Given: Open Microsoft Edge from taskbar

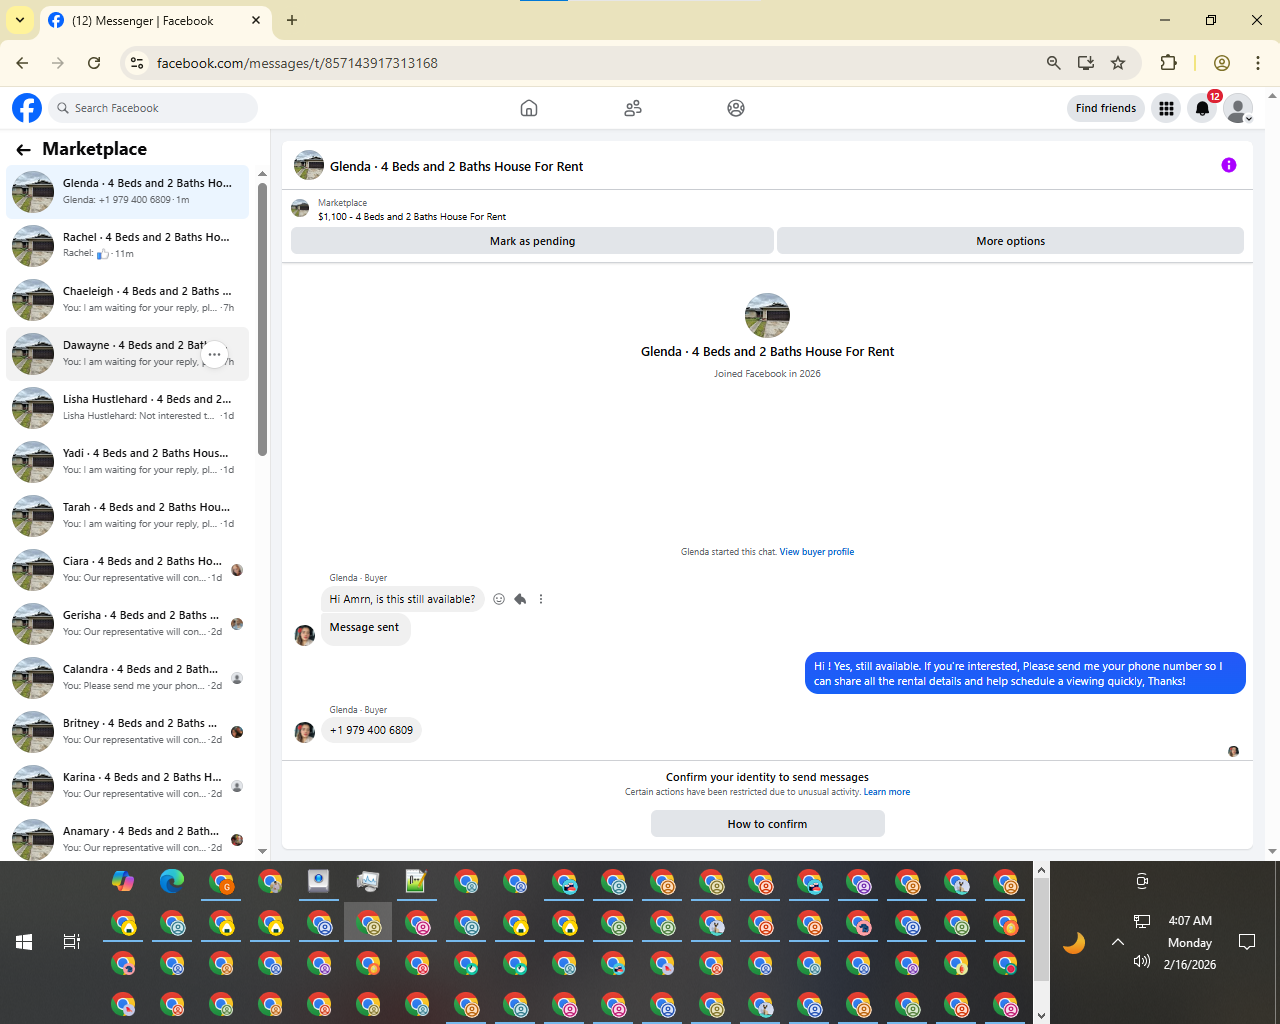Looking at the screenshot, I should (x=172, y=881).
